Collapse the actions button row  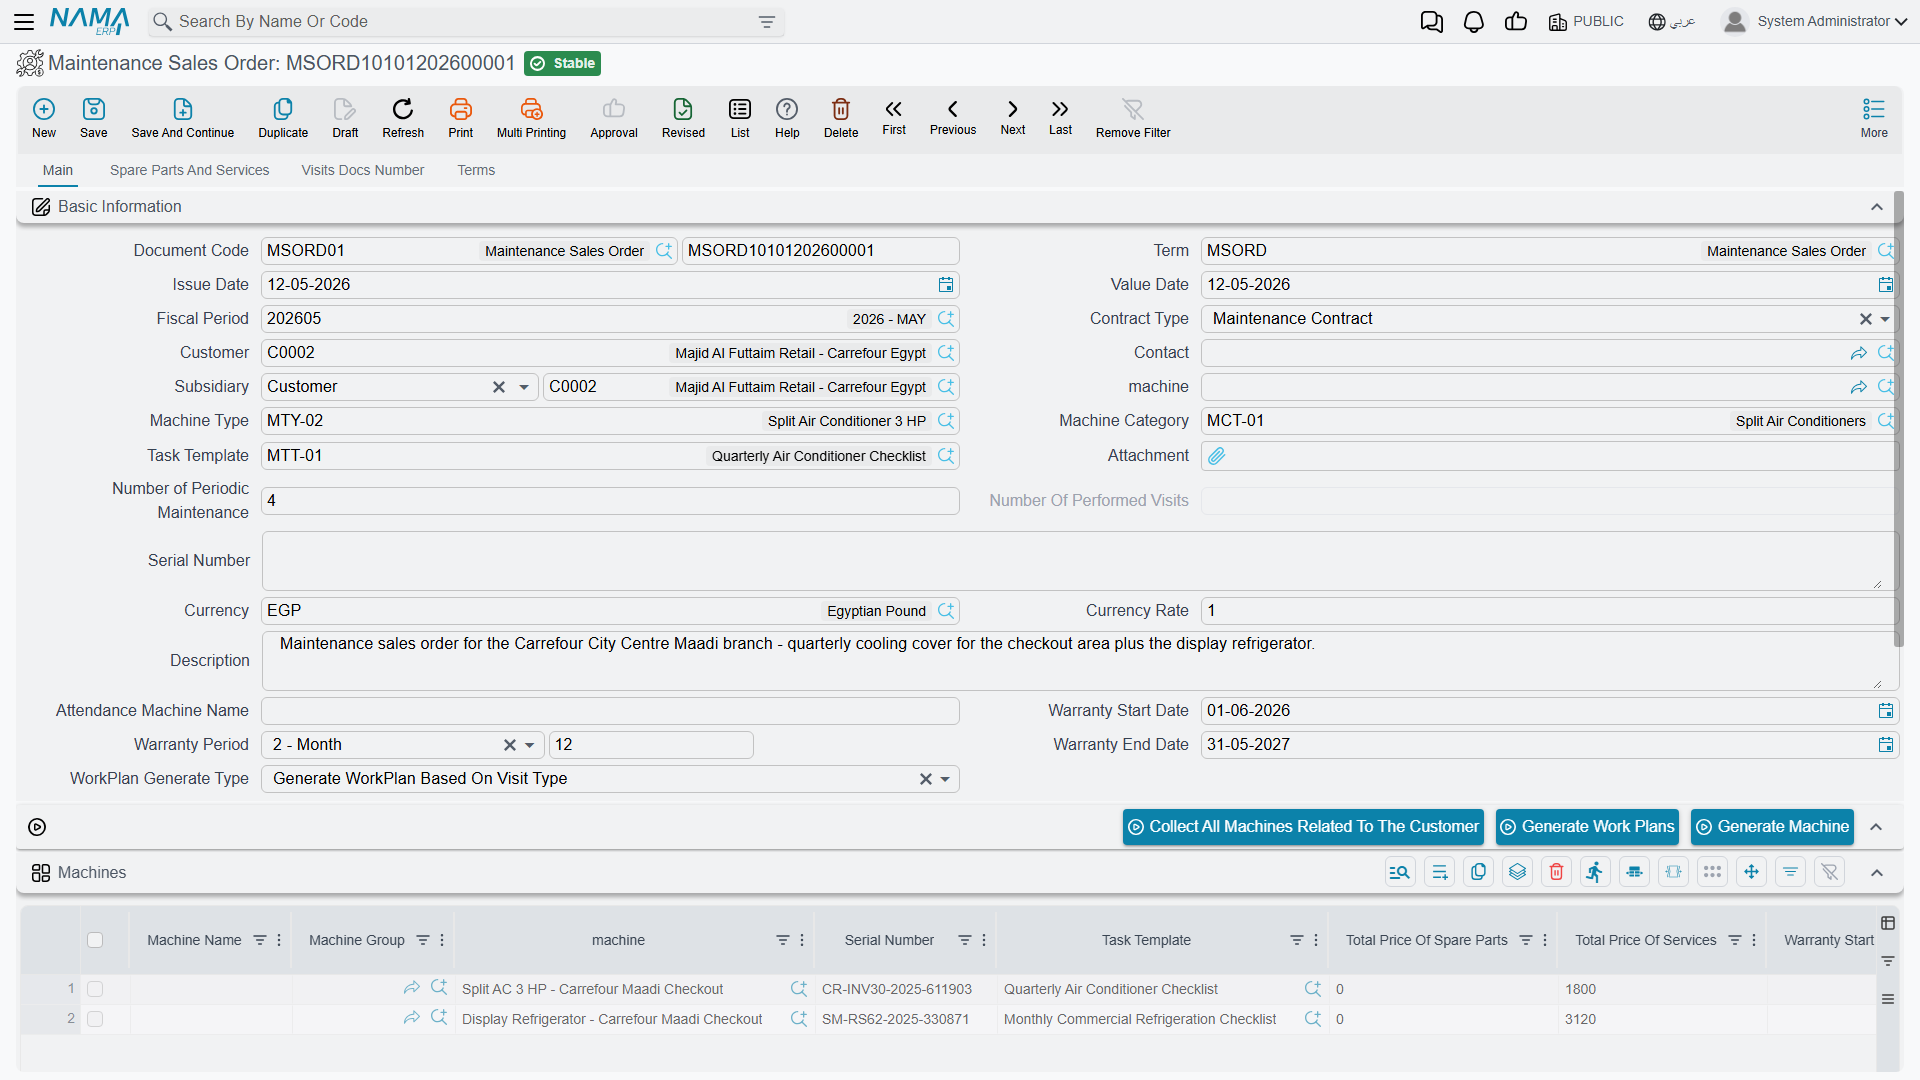pyautogui.click(x=1876, y=827)
